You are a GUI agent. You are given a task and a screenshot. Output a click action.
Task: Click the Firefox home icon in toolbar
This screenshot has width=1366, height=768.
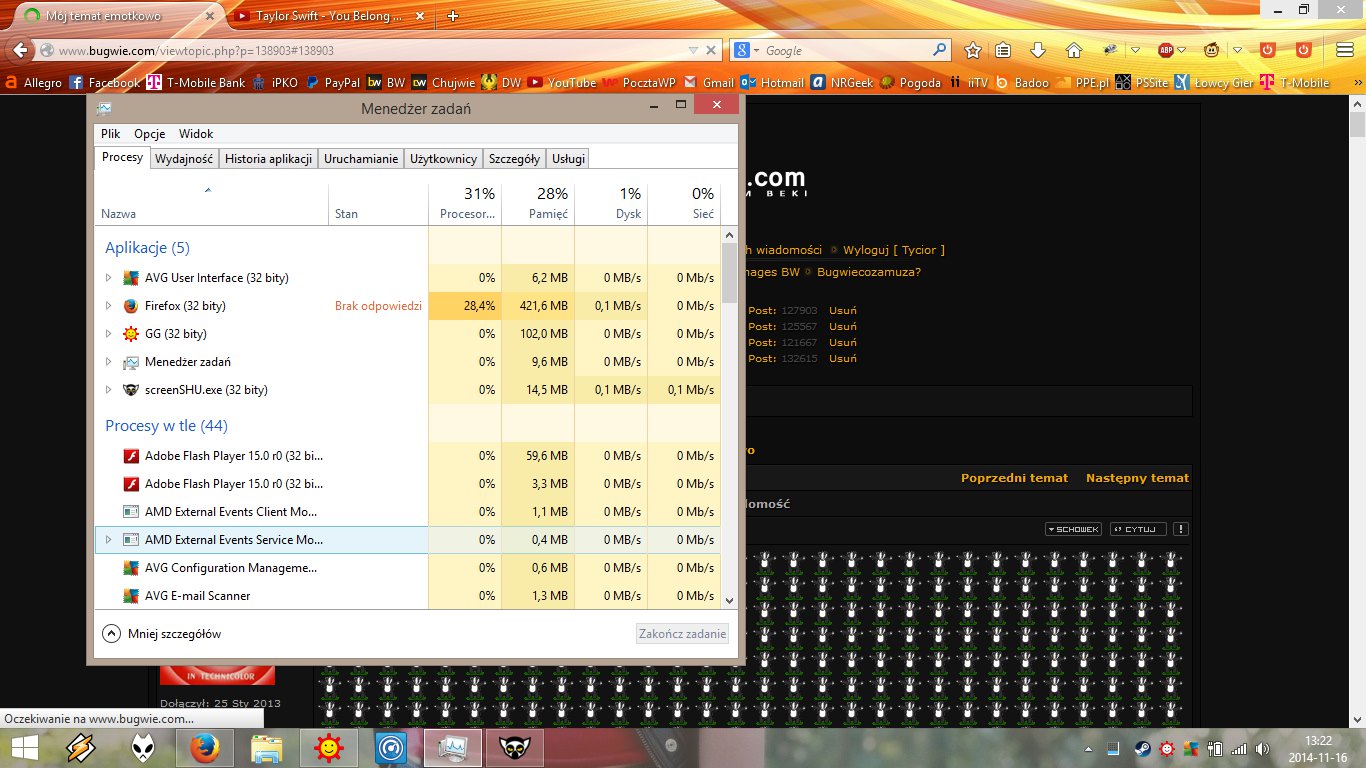click(1074, 50)
